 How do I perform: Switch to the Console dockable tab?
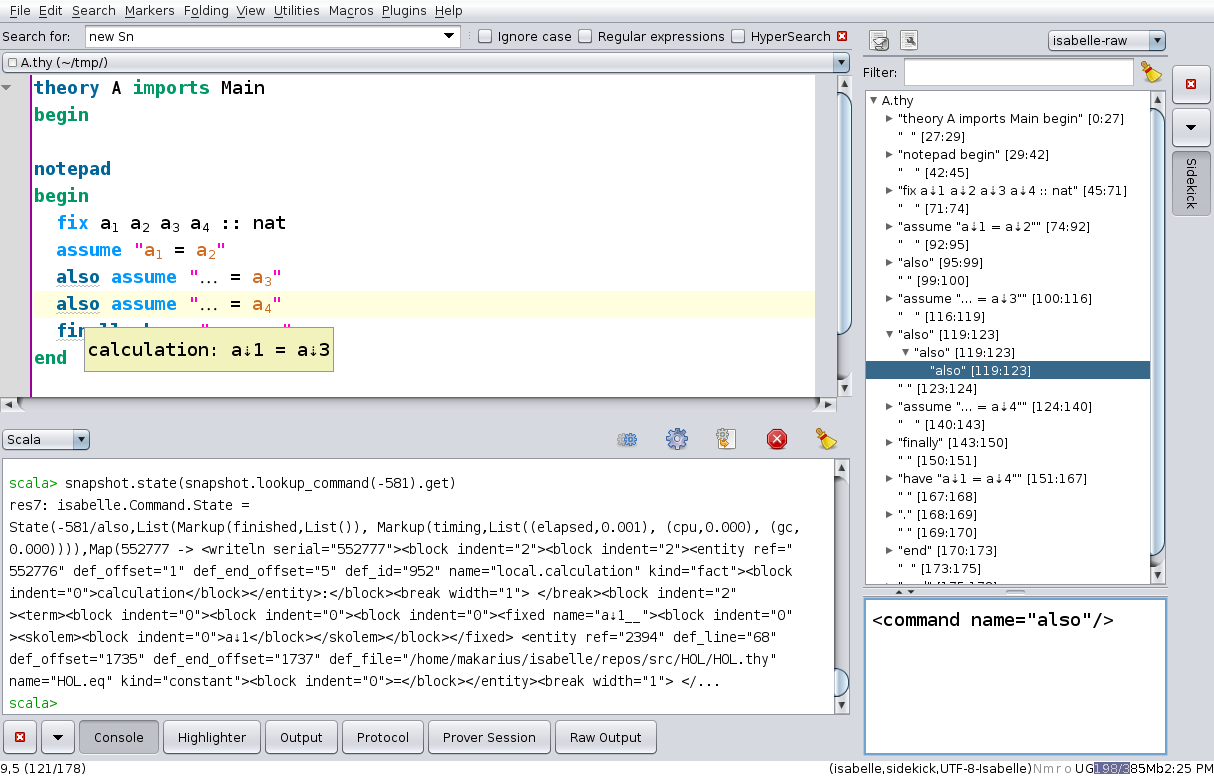pos(119,737)
